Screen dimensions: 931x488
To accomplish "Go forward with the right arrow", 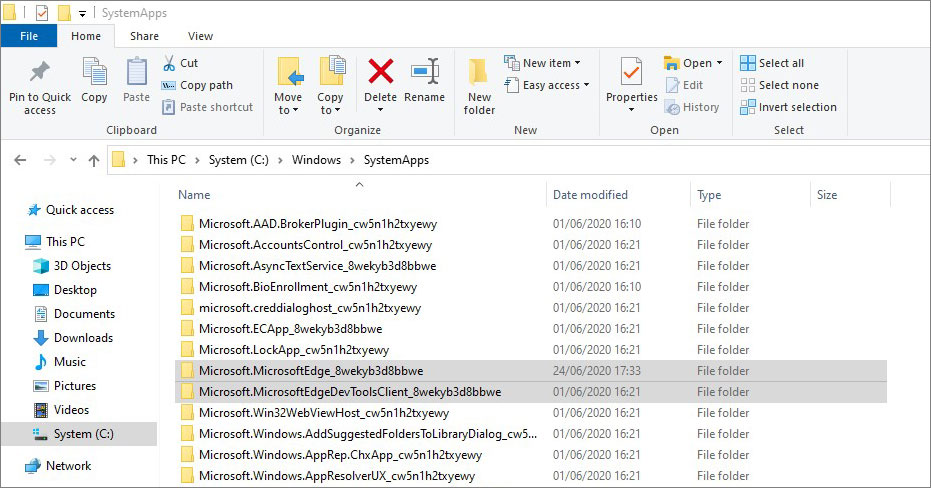I will 50,160.
